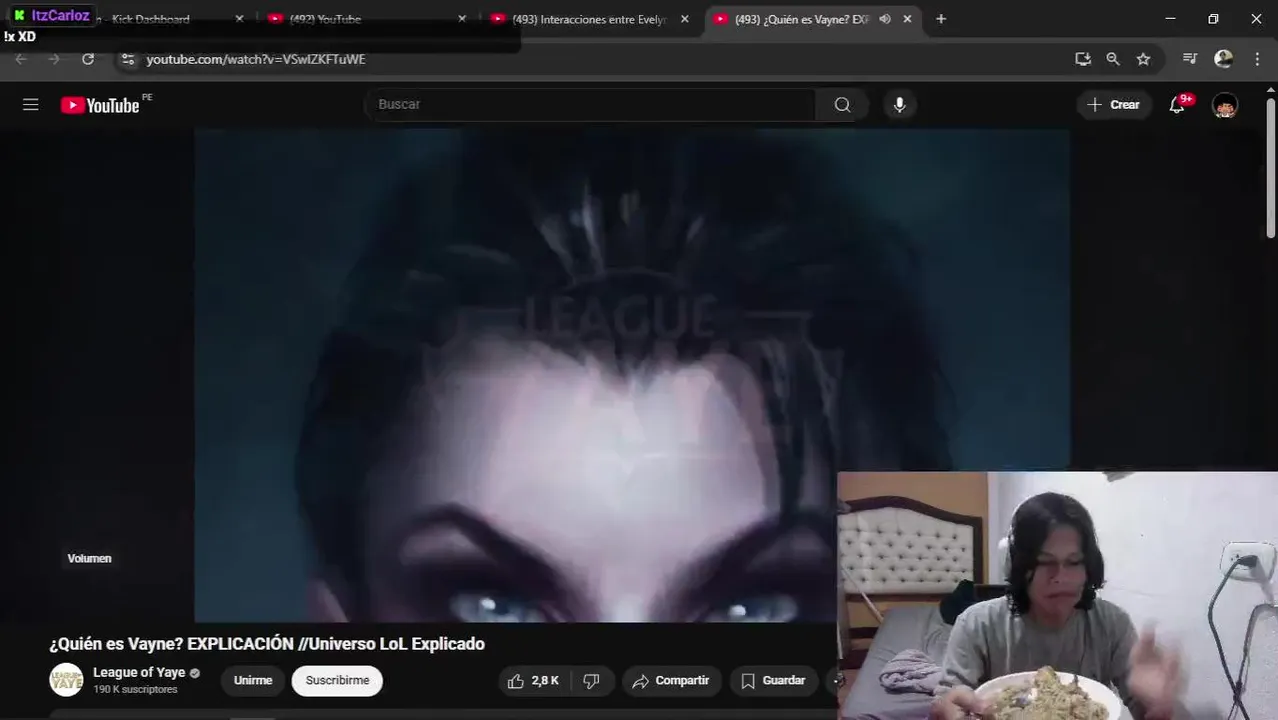This screenshot has height=720, width=1278.
Task: Dislike the video with thumbs down
Action: tap(591, 681)
